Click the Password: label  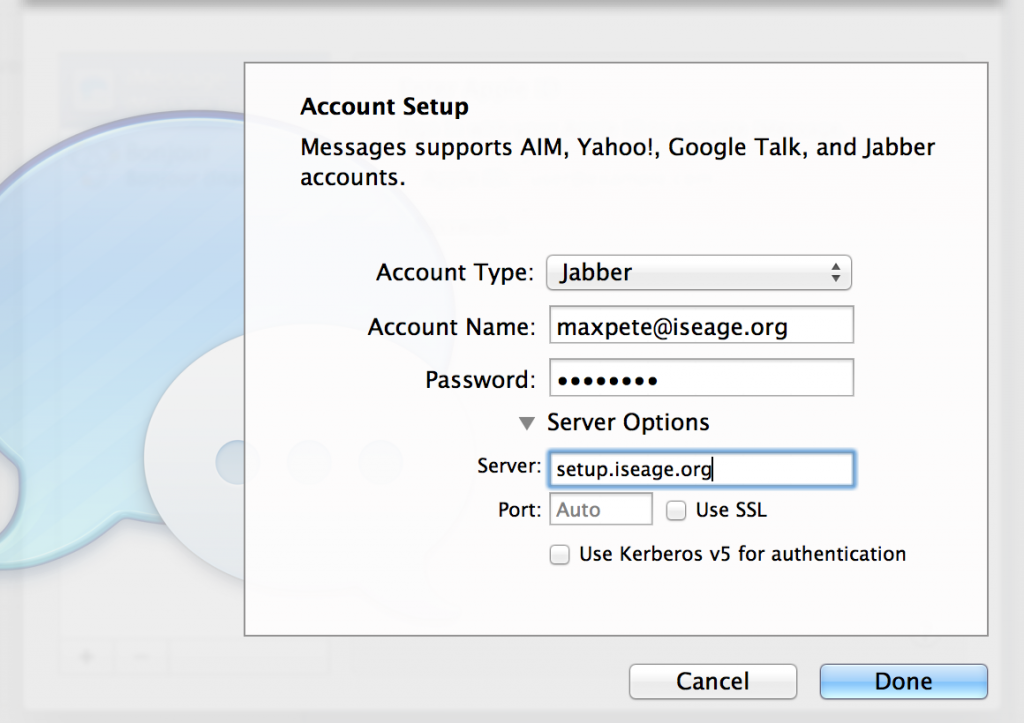pos(480,379)
